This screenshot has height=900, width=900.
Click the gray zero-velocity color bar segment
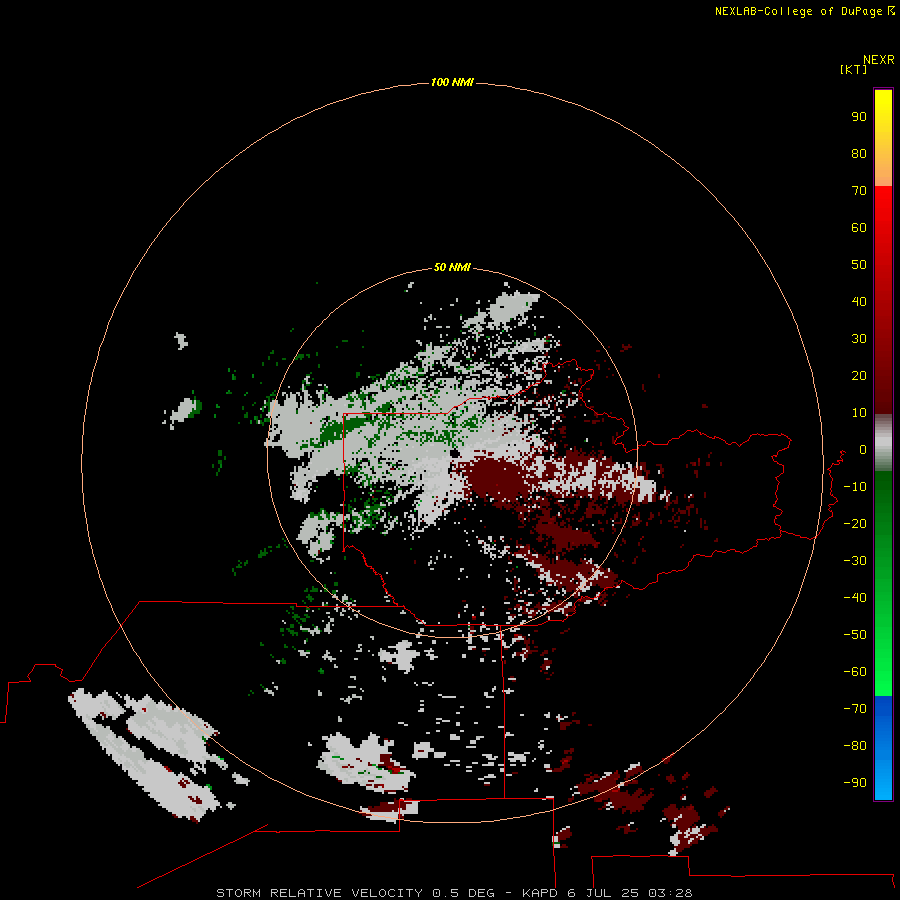[883, 443]
